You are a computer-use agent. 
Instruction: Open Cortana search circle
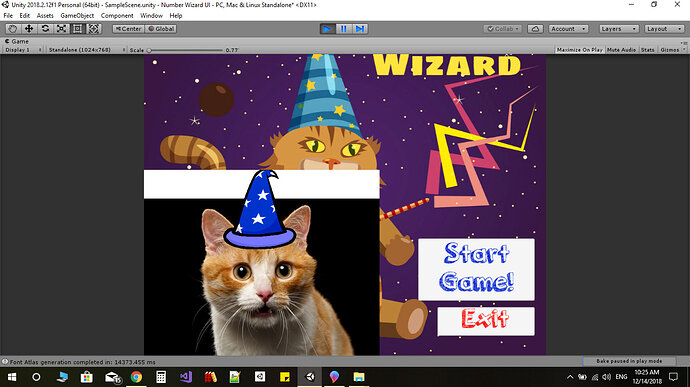tap(36, 377)
